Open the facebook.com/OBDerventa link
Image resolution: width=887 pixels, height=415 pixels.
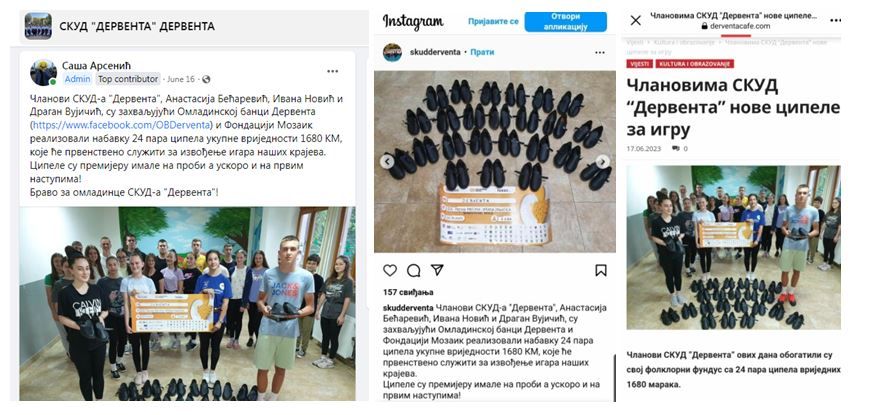(122, 125)
